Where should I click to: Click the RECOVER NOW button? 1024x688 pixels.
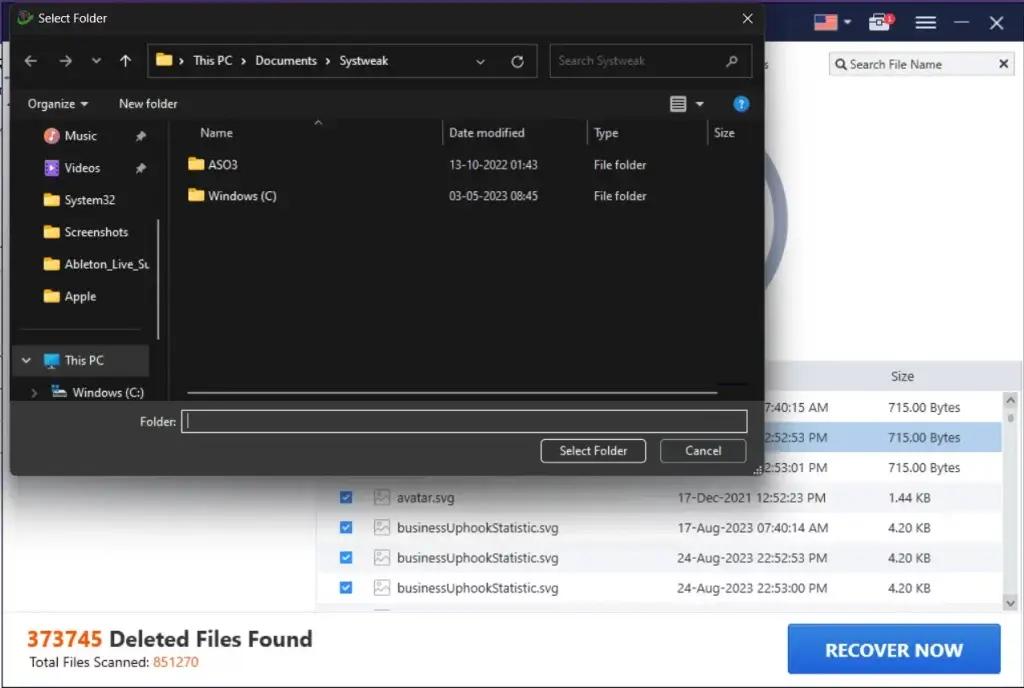[x=893, y=648]
